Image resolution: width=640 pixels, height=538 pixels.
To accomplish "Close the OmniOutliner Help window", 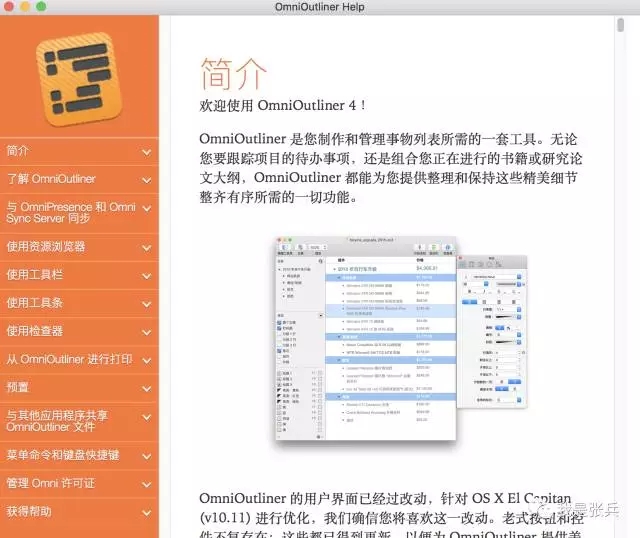I will tap(9, 7).
